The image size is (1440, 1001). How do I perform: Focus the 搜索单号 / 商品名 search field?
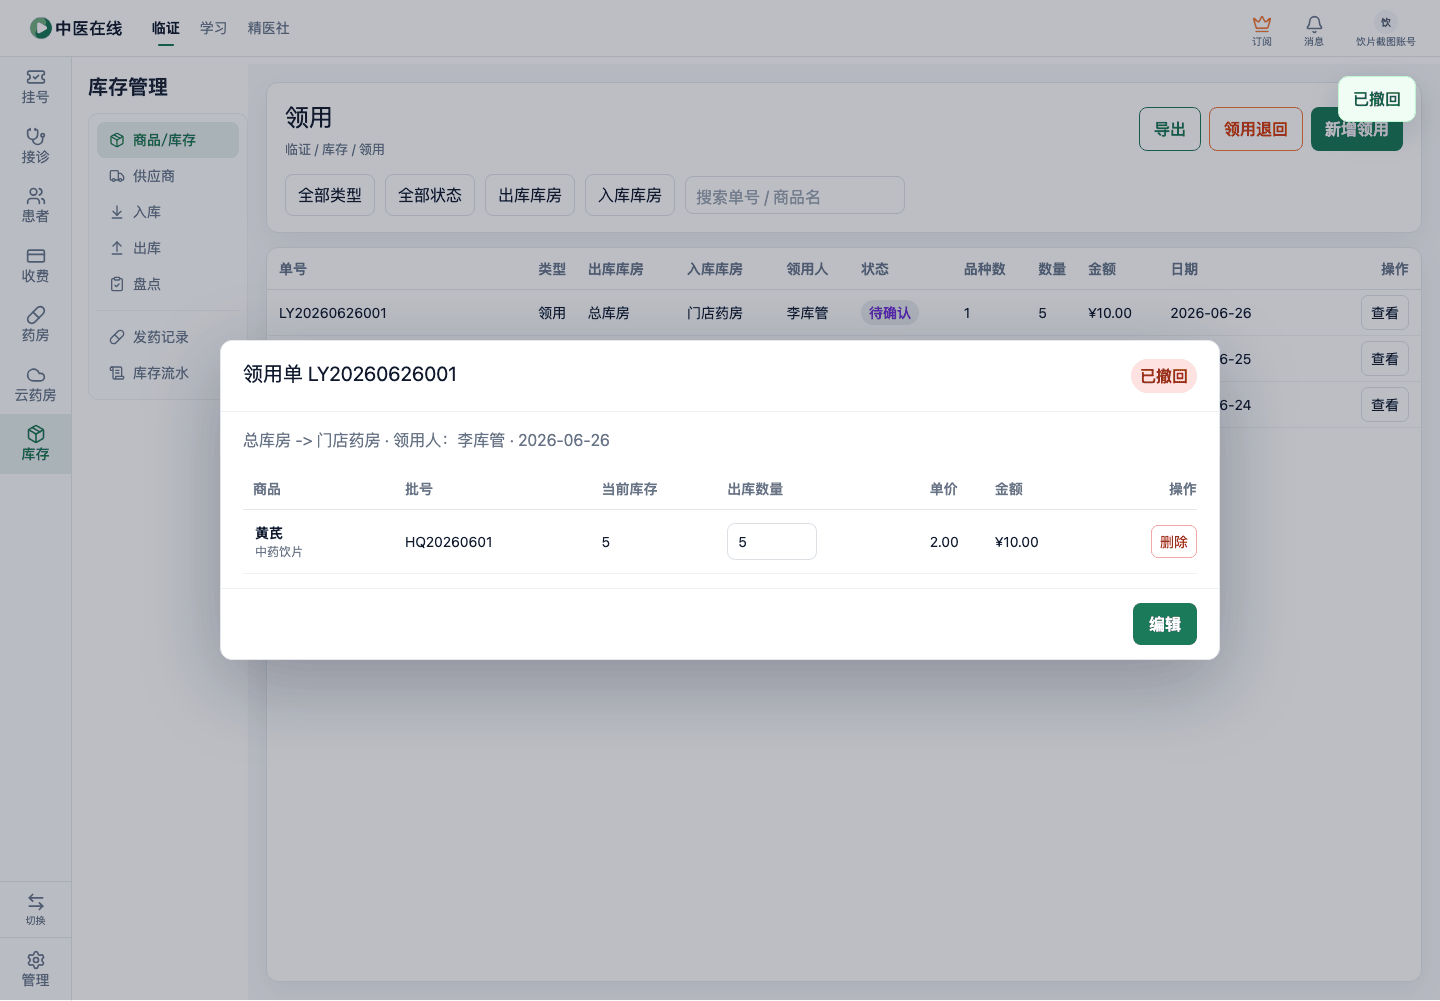[x=795, y=195]
